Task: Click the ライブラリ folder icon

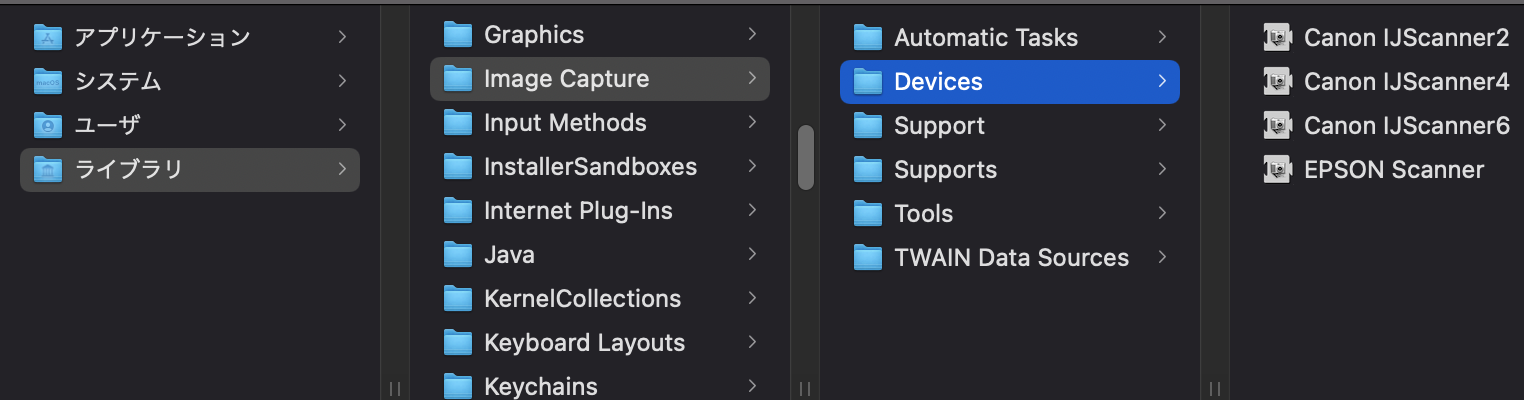Action: click(48, 170)
